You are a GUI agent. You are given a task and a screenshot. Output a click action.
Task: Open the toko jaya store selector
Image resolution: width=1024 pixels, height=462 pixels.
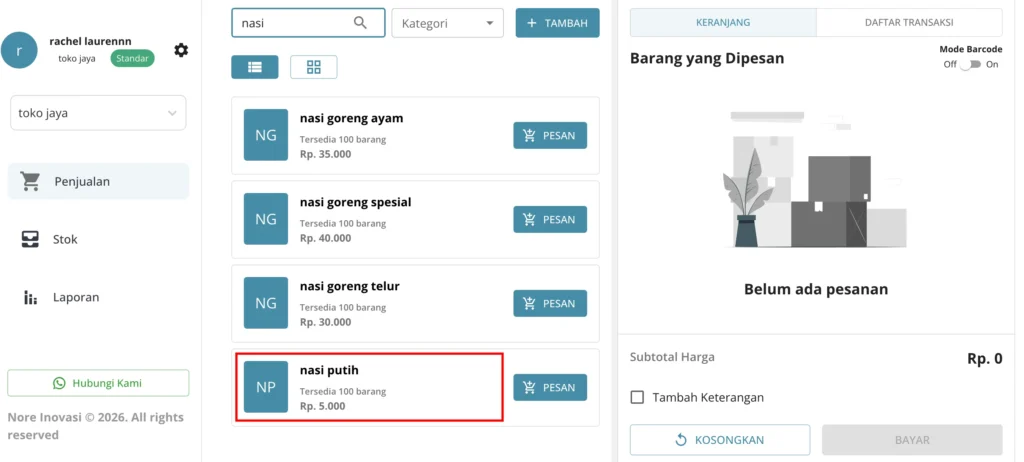pyautogui.click(x=98, y=113)
